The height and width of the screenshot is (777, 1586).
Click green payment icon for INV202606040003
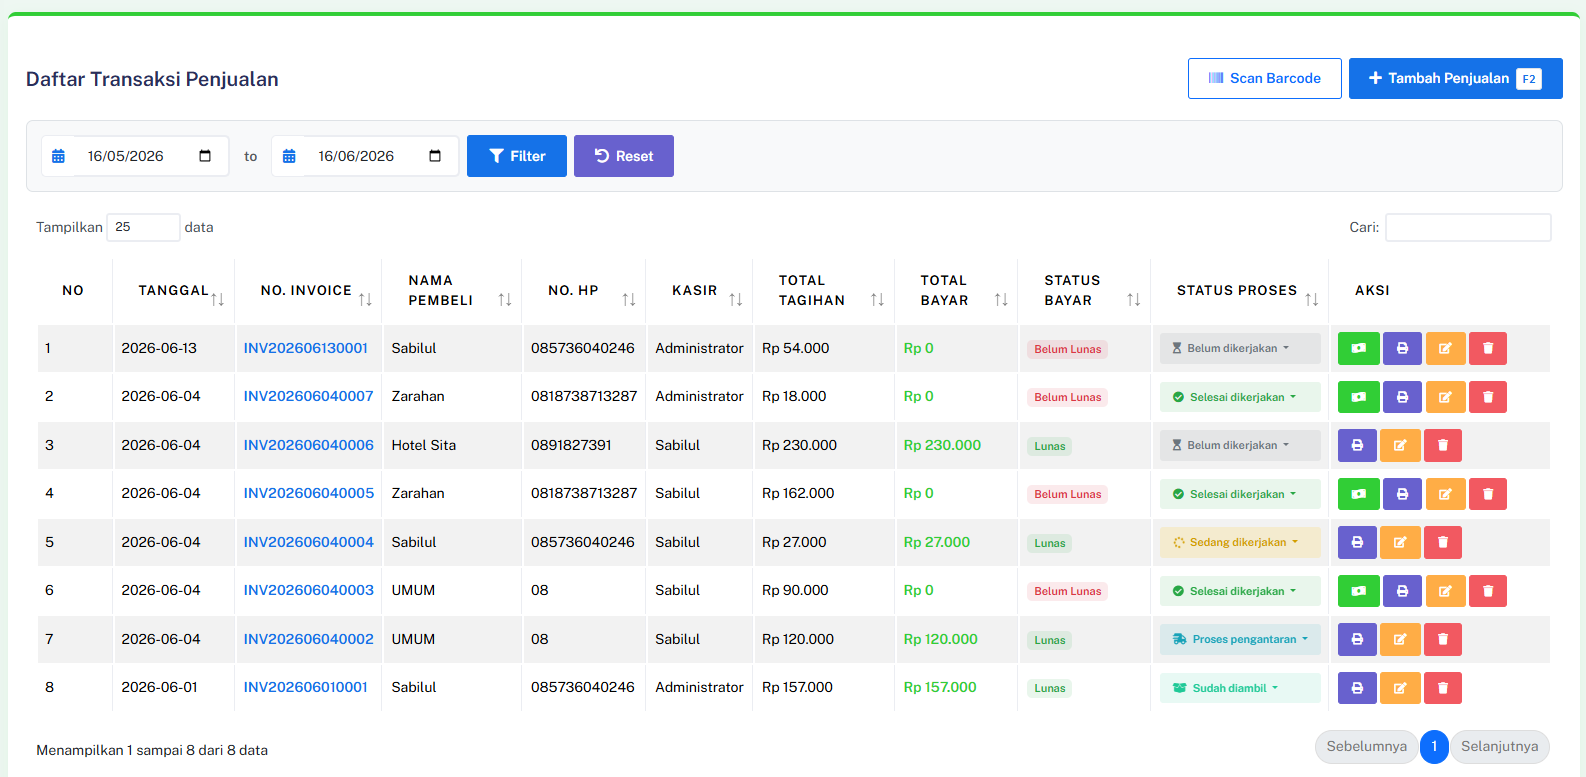tap(1358, 591)
